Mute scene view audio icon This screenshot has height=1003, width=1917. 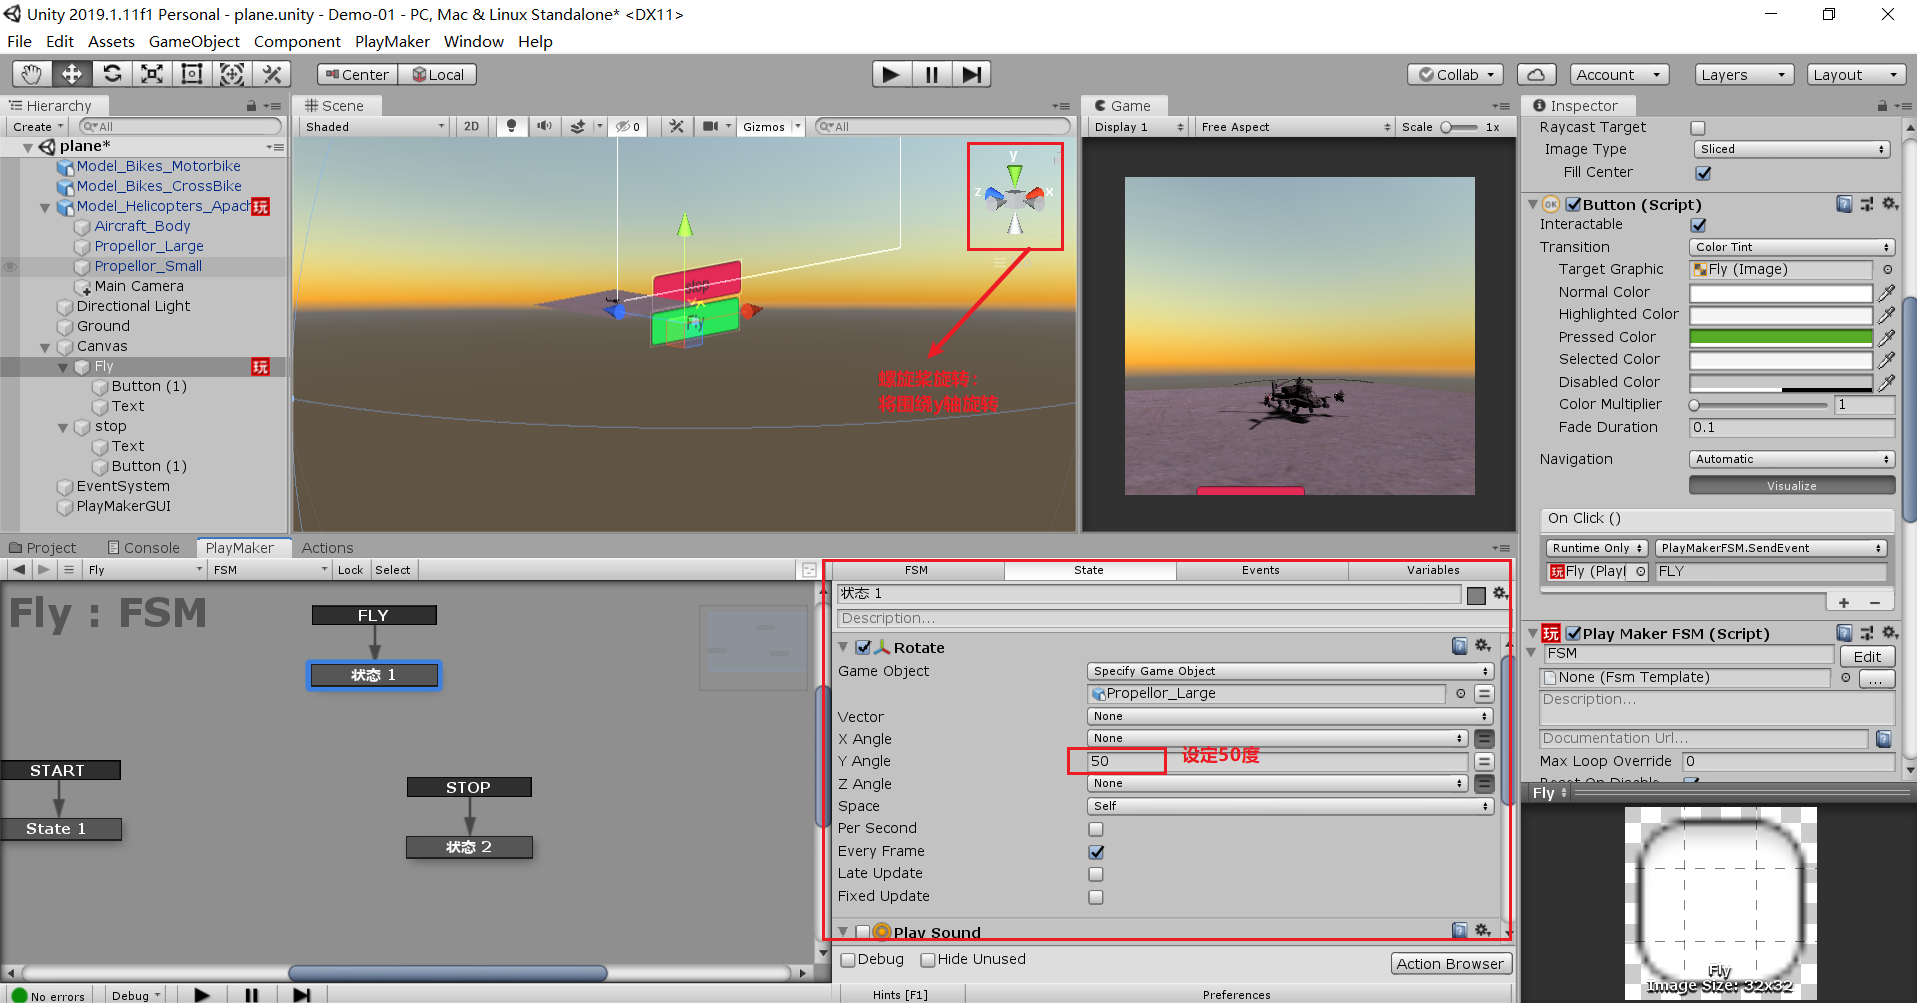coord(543,126)
